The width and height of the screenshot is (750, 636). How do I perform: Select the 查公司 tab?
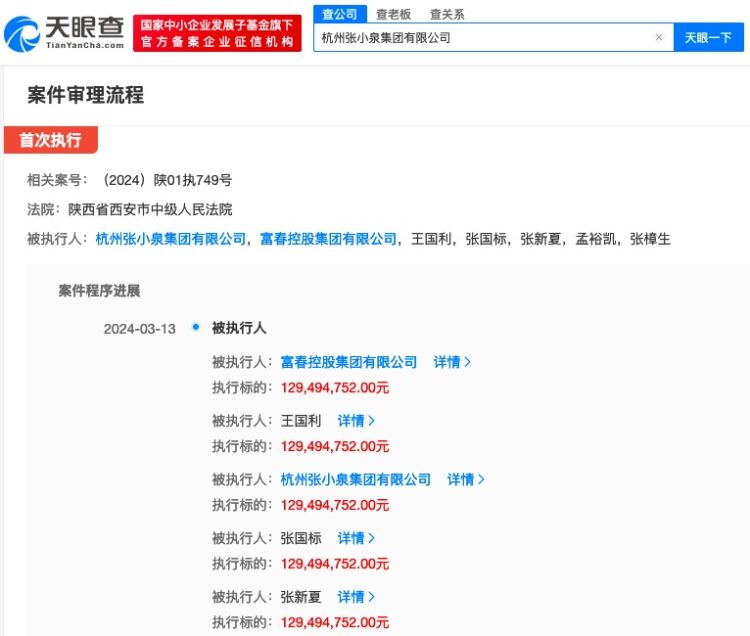[x=340, y=14]
